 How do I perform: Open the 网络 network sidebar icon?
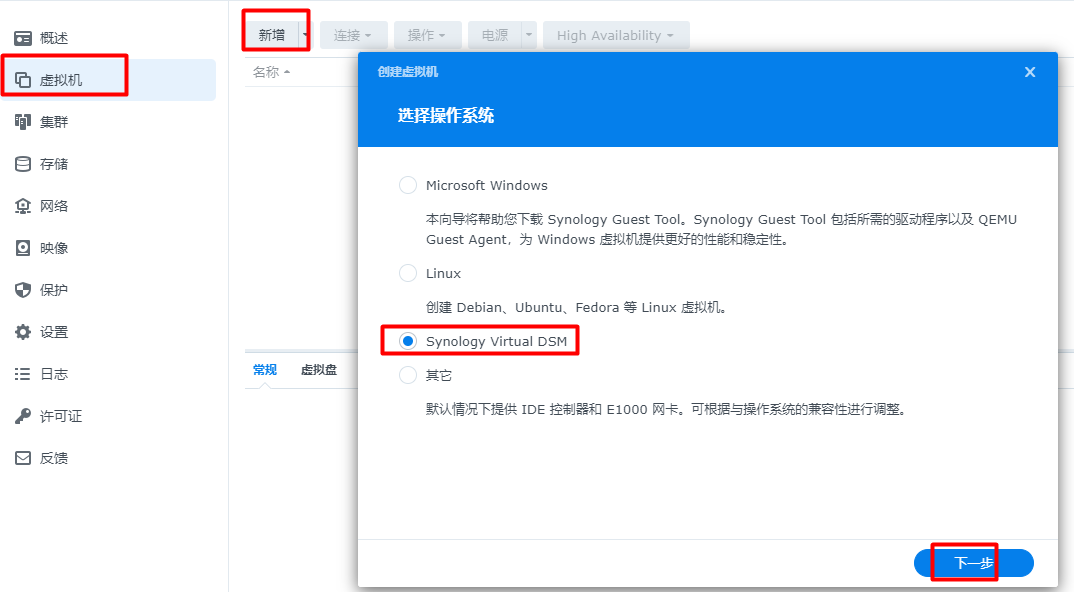click(23, 206)
